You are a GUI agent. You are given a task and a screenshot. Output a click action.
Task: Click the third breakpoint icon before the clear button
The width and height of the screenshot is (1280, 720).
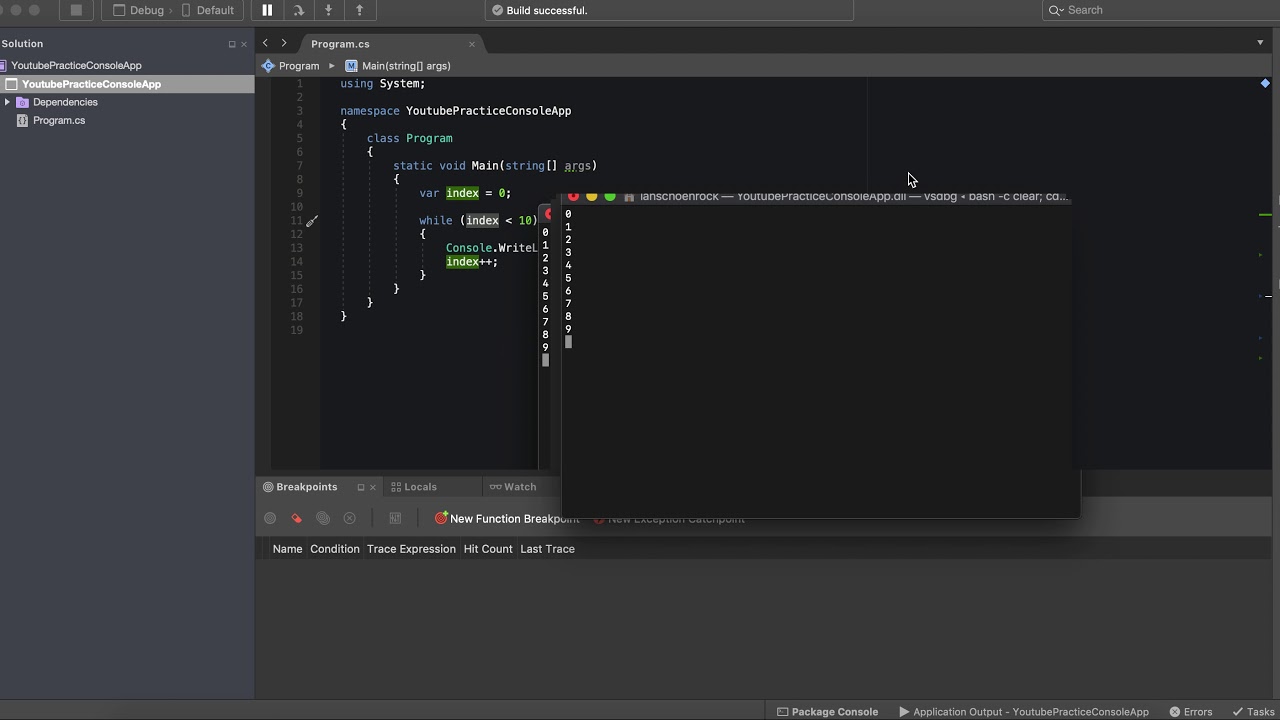323,518
